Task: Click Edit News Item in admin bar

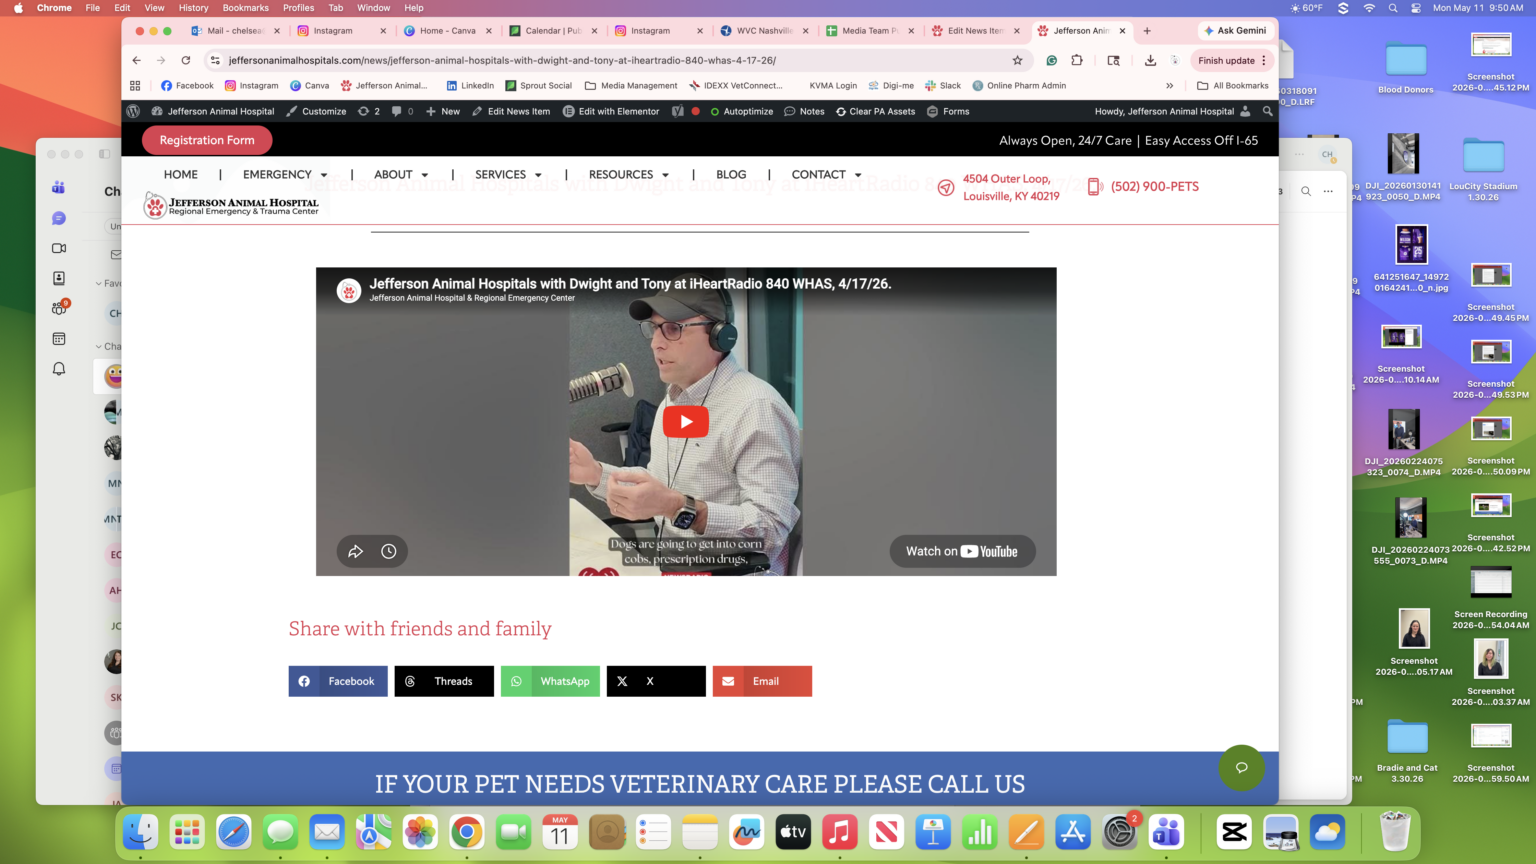Action: [511, 111]
